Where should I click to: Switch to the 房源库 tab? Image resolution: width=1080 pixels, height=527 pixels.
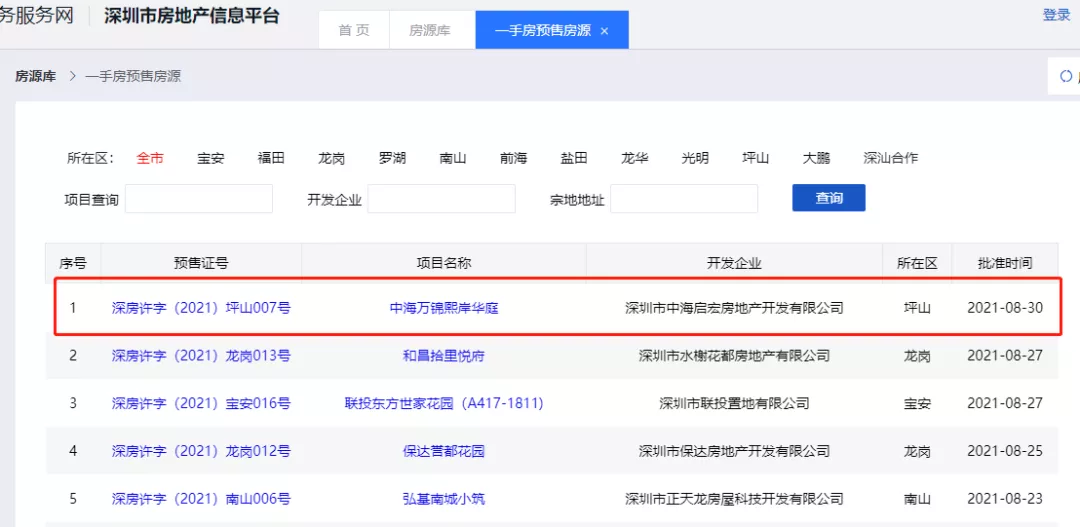[430, 30]
